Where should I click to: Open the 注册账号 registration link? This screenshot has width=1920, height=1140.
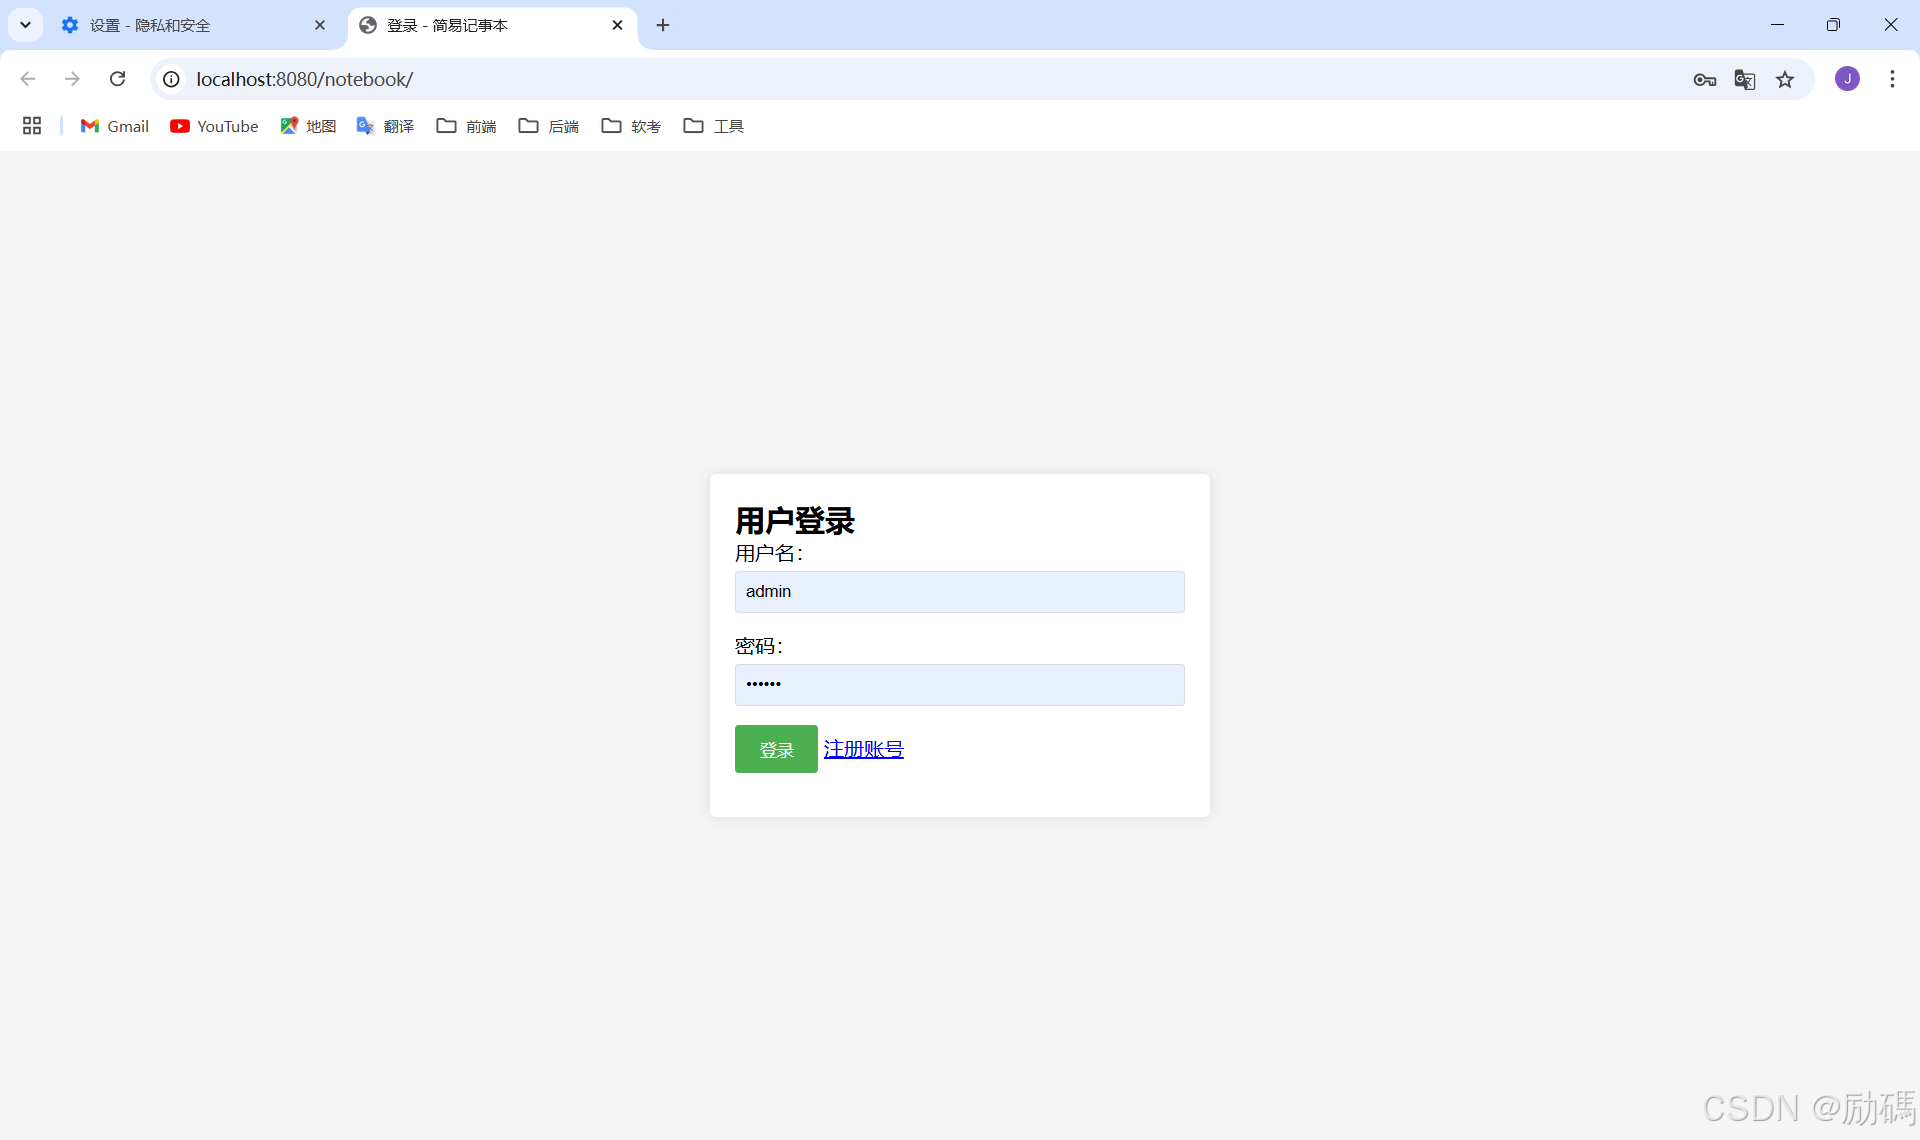pos(863,748)
